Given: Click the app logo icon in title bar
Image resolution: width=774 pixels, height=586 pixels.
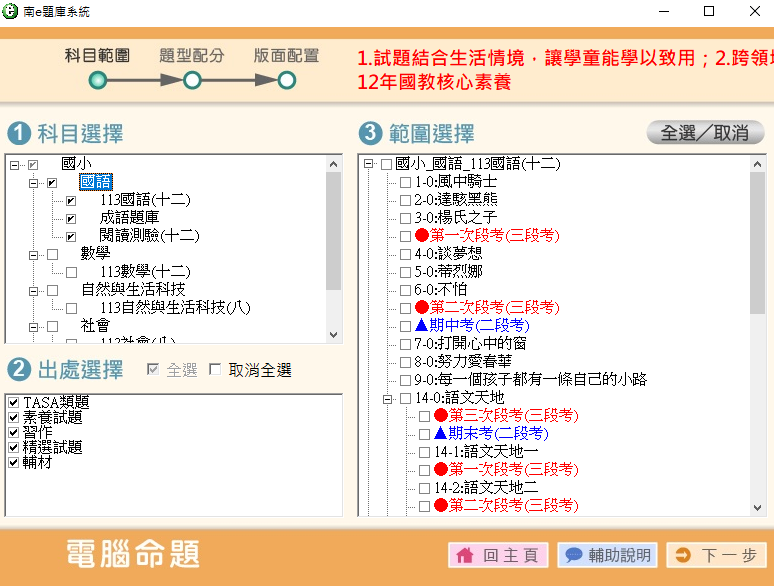Looking at the screenshot, I should [12, 12].
